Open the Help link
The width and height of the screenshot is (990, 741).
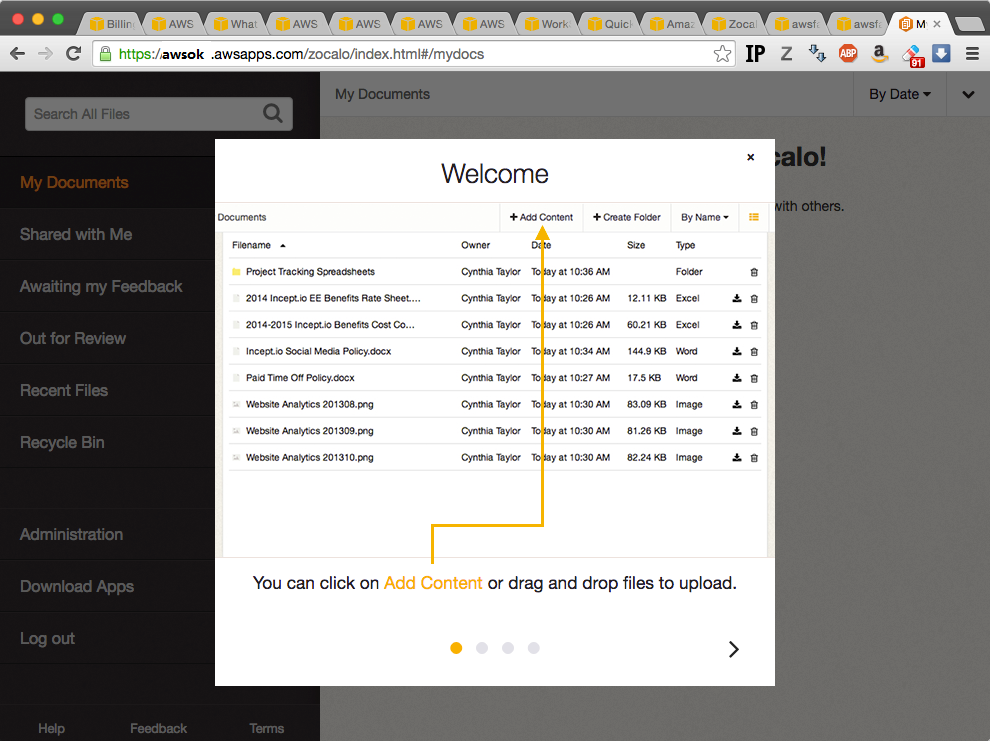51,728
